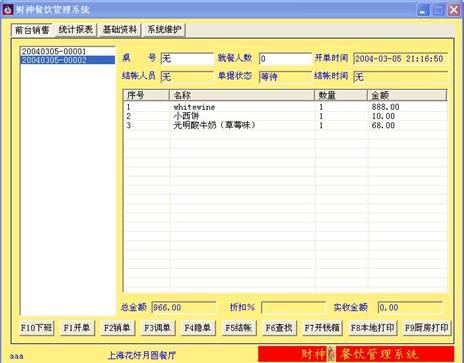Viewport: 464px width, 363px height.
Task: Click the application icon in the title bar
Action: 7,9
